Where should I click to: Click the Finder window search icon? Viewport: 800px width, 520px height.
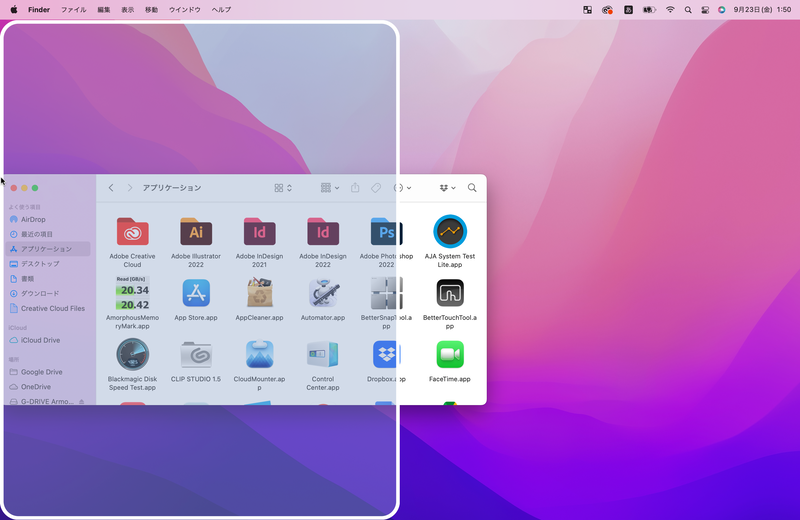click(x=472, y=188)
